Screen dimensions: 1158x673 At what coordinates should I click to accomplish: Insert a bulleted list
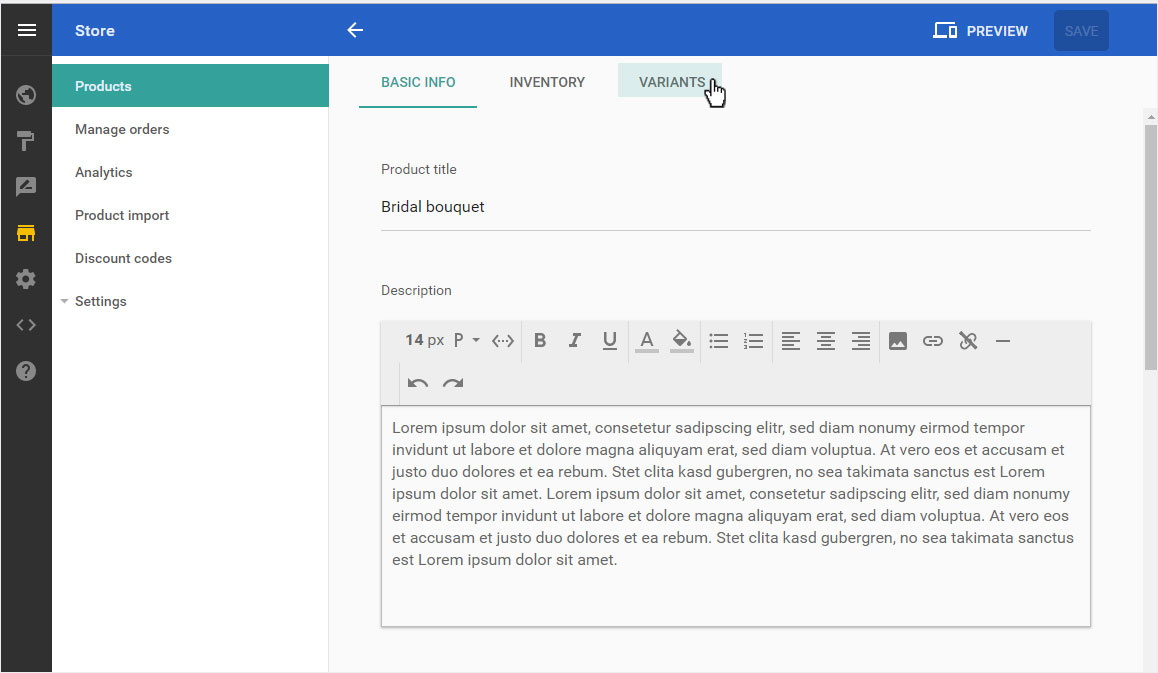point(719,341)
